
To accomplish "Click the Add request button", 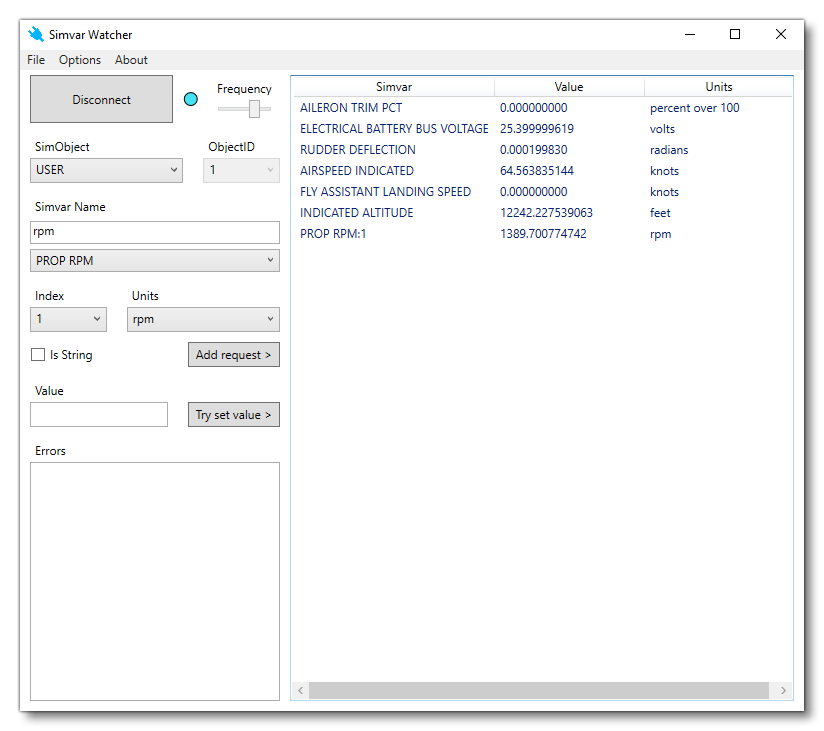I will (x=233, y=355).
